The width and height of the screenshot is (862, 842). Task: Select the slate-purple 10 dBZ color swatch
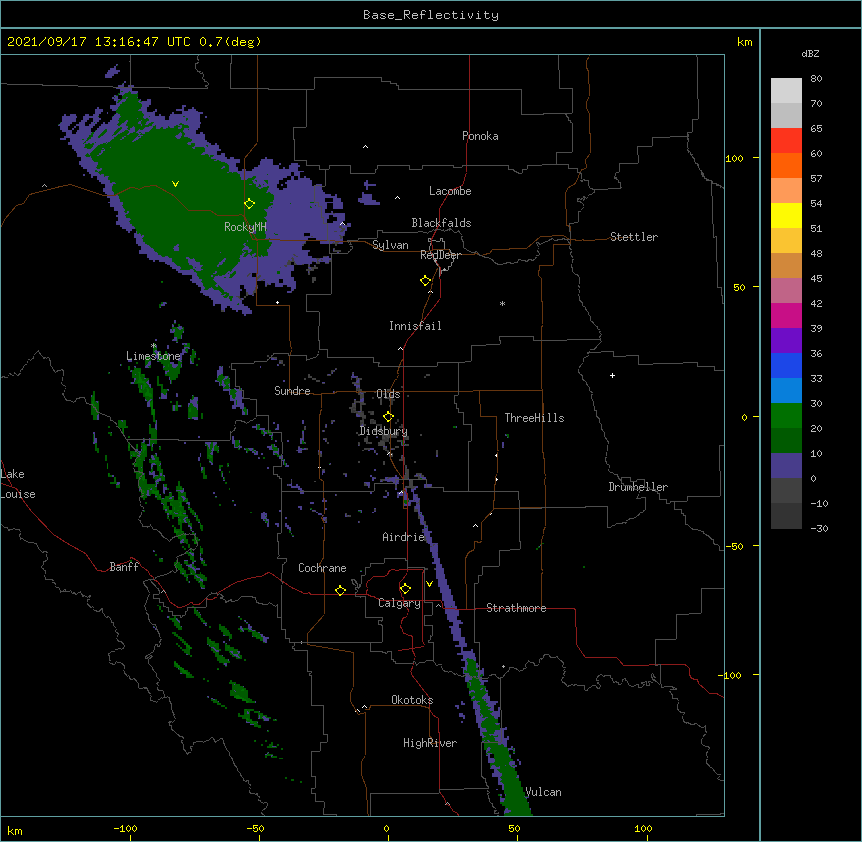point(786,466)
